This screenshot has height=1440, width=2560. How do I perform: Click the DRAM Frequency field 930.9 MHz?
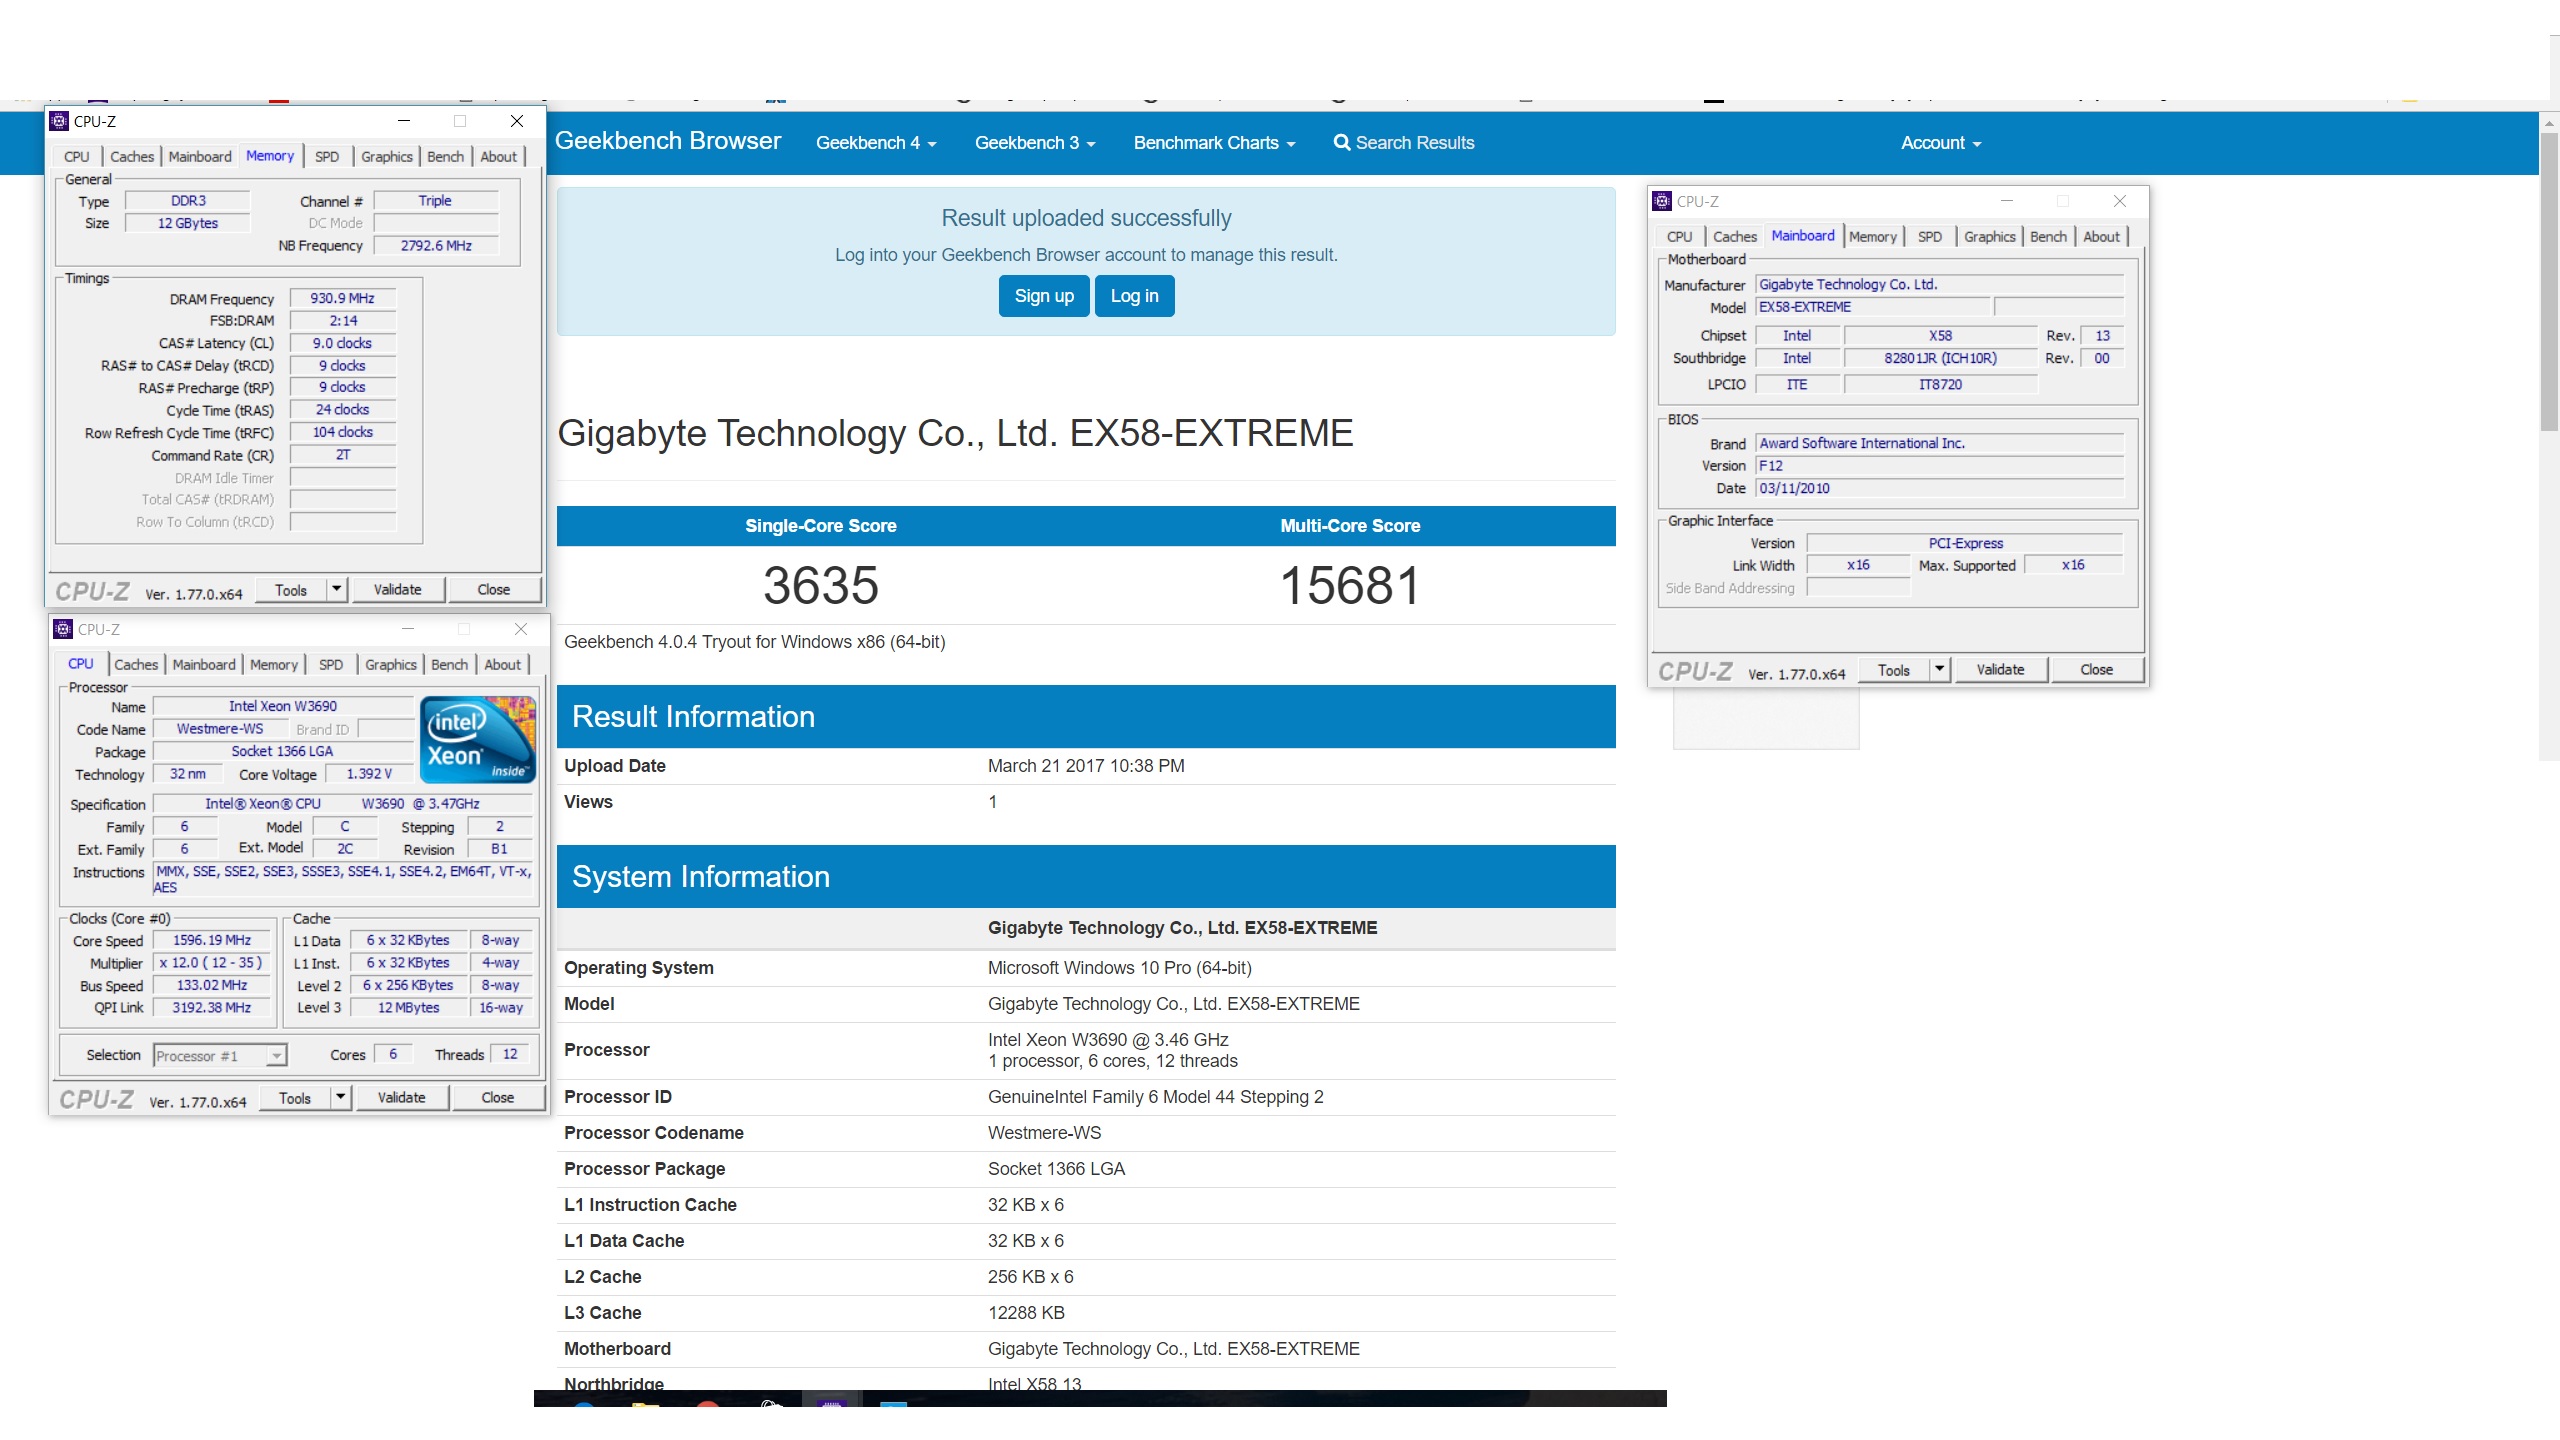343,298
